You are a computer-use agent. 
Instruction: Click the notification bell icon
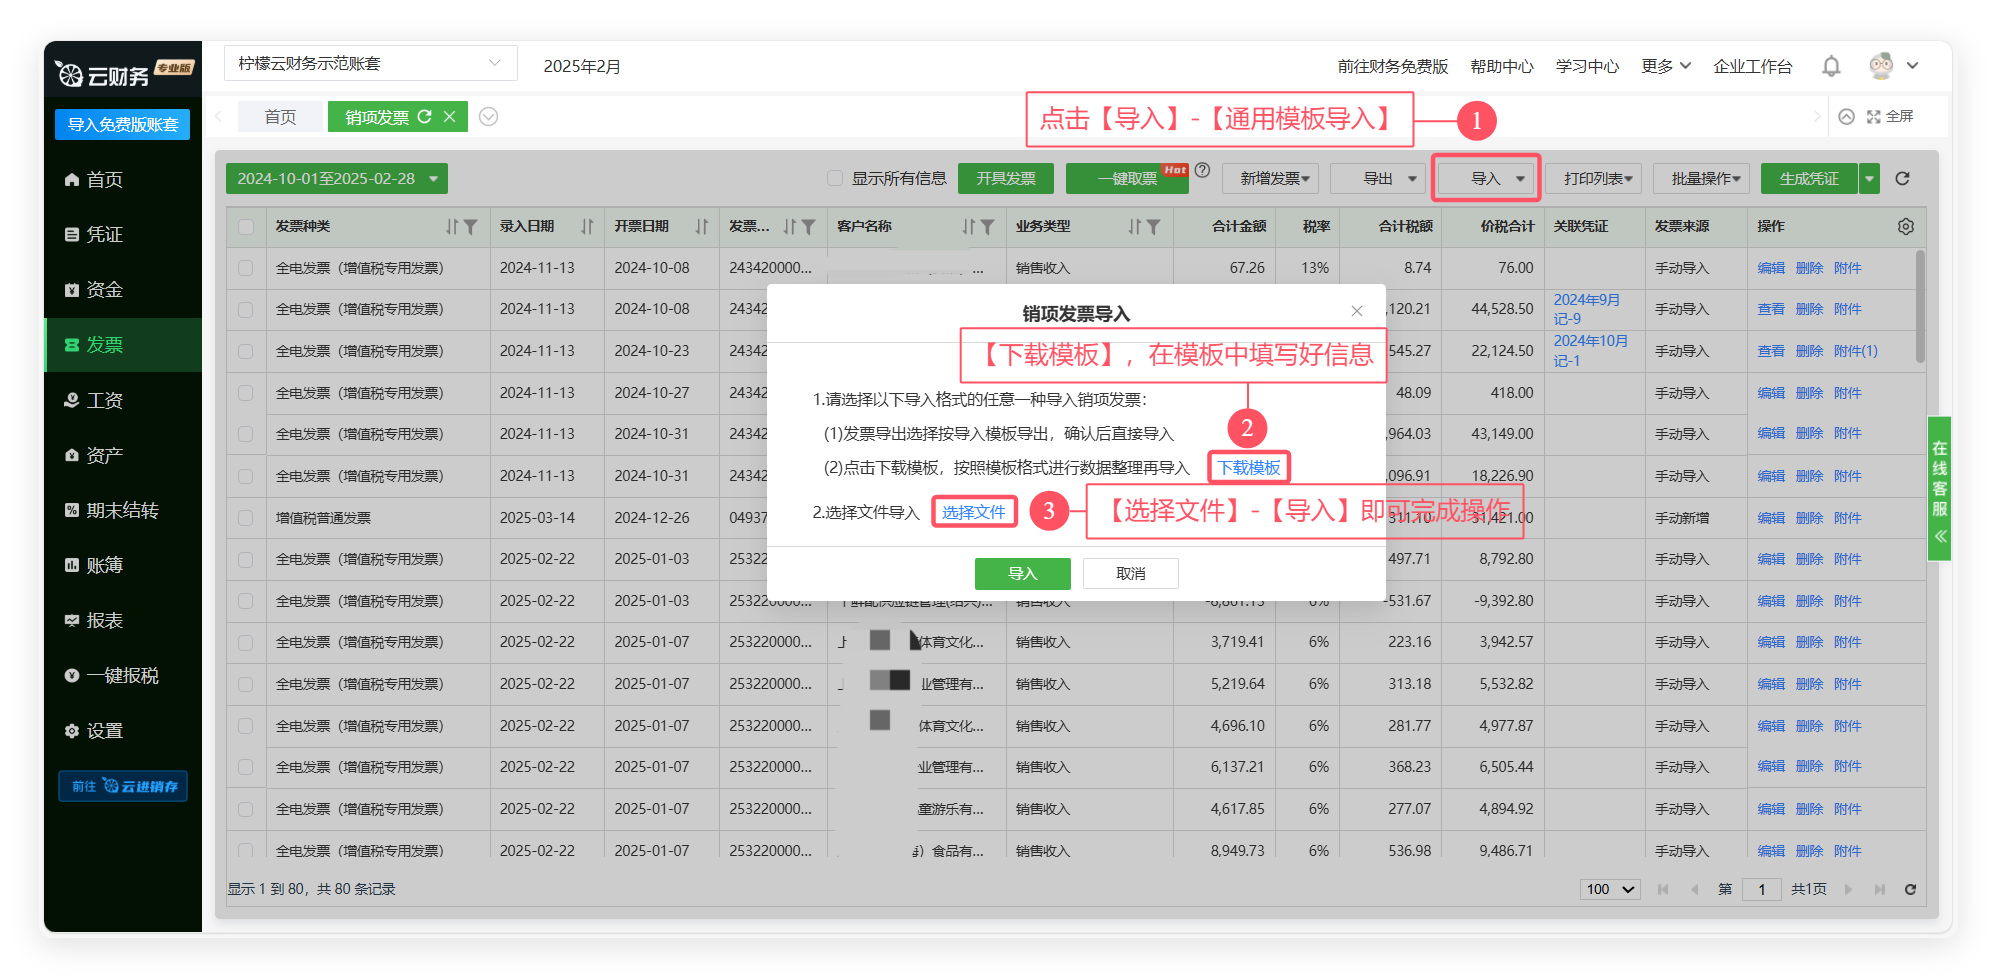pos(1830,66)
